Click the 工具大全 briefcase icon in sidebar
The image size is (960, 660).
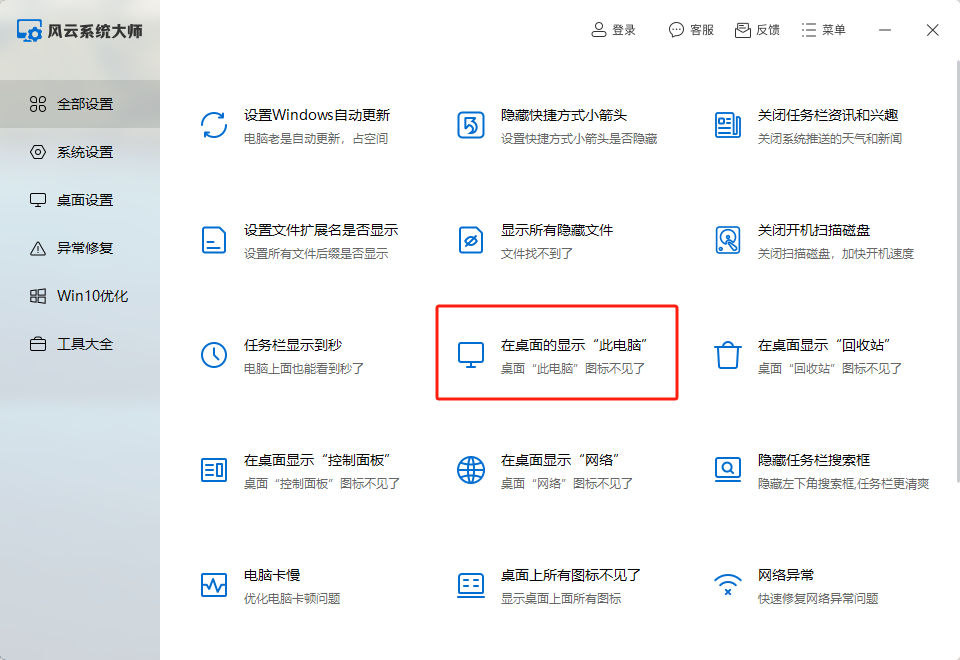coord(38,344)
